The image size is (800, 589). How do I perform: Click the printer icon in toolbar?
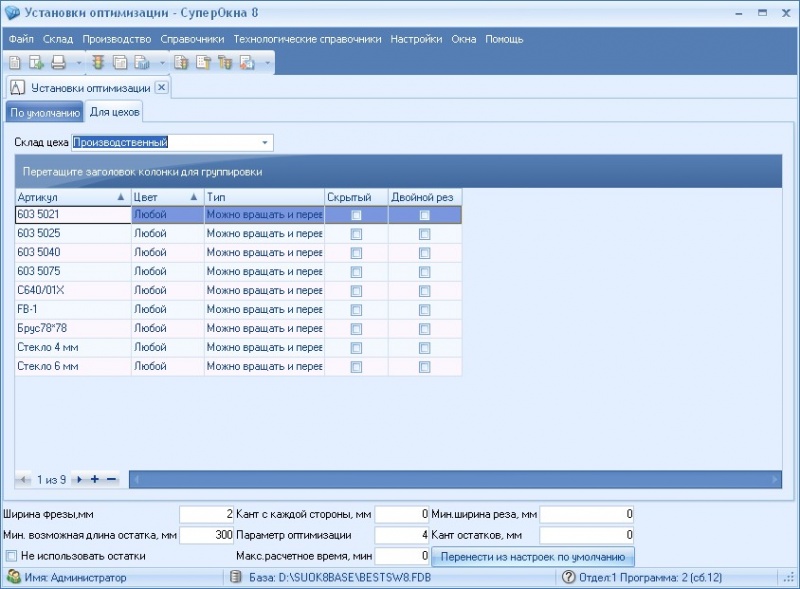point(58,63)
